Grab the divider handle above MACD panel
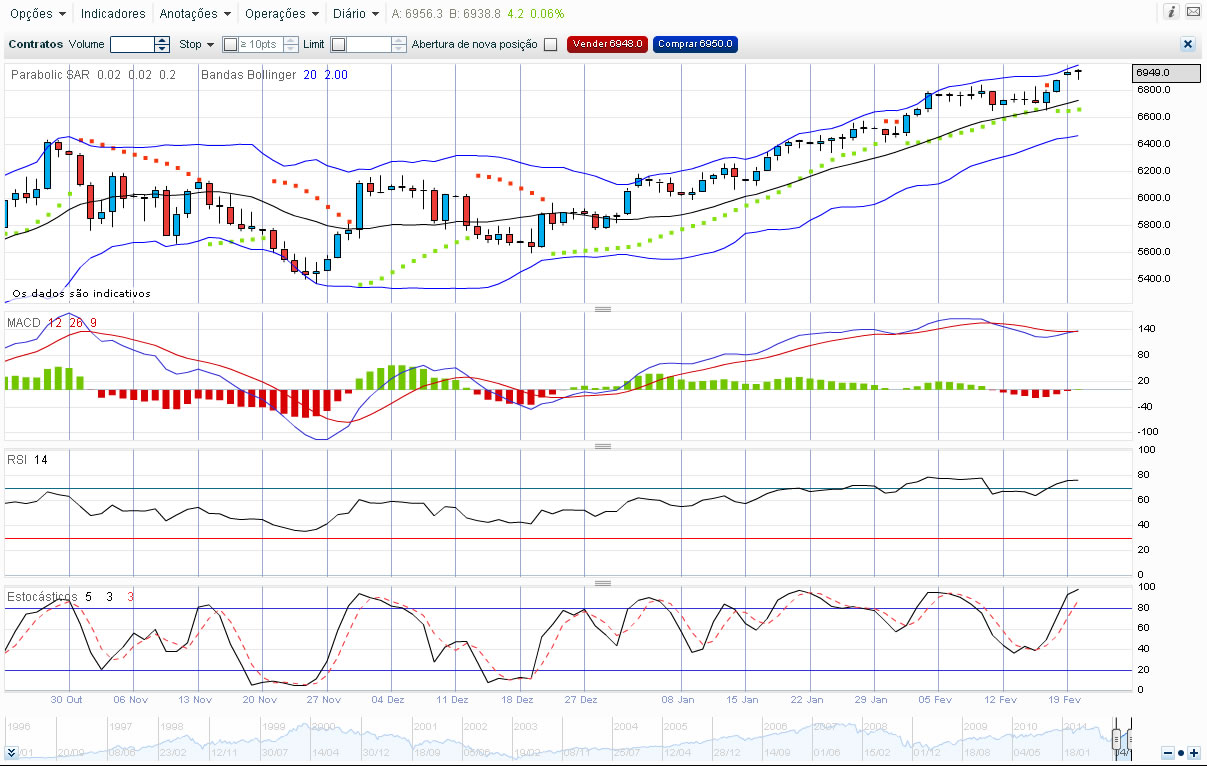This screenshot has height=766, width=1207. 603,310
